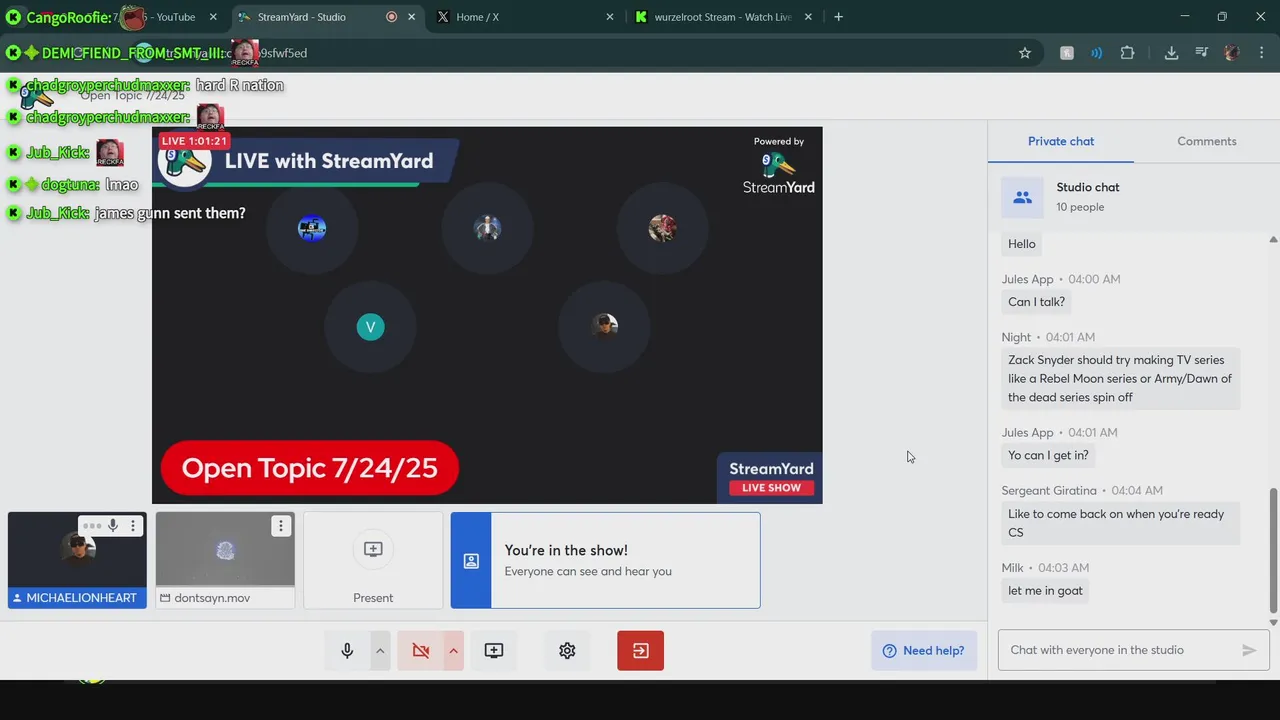Mute the microphone in the bottom toolbar
Viewport: 1280px width, 720px height.
[347, 651]
